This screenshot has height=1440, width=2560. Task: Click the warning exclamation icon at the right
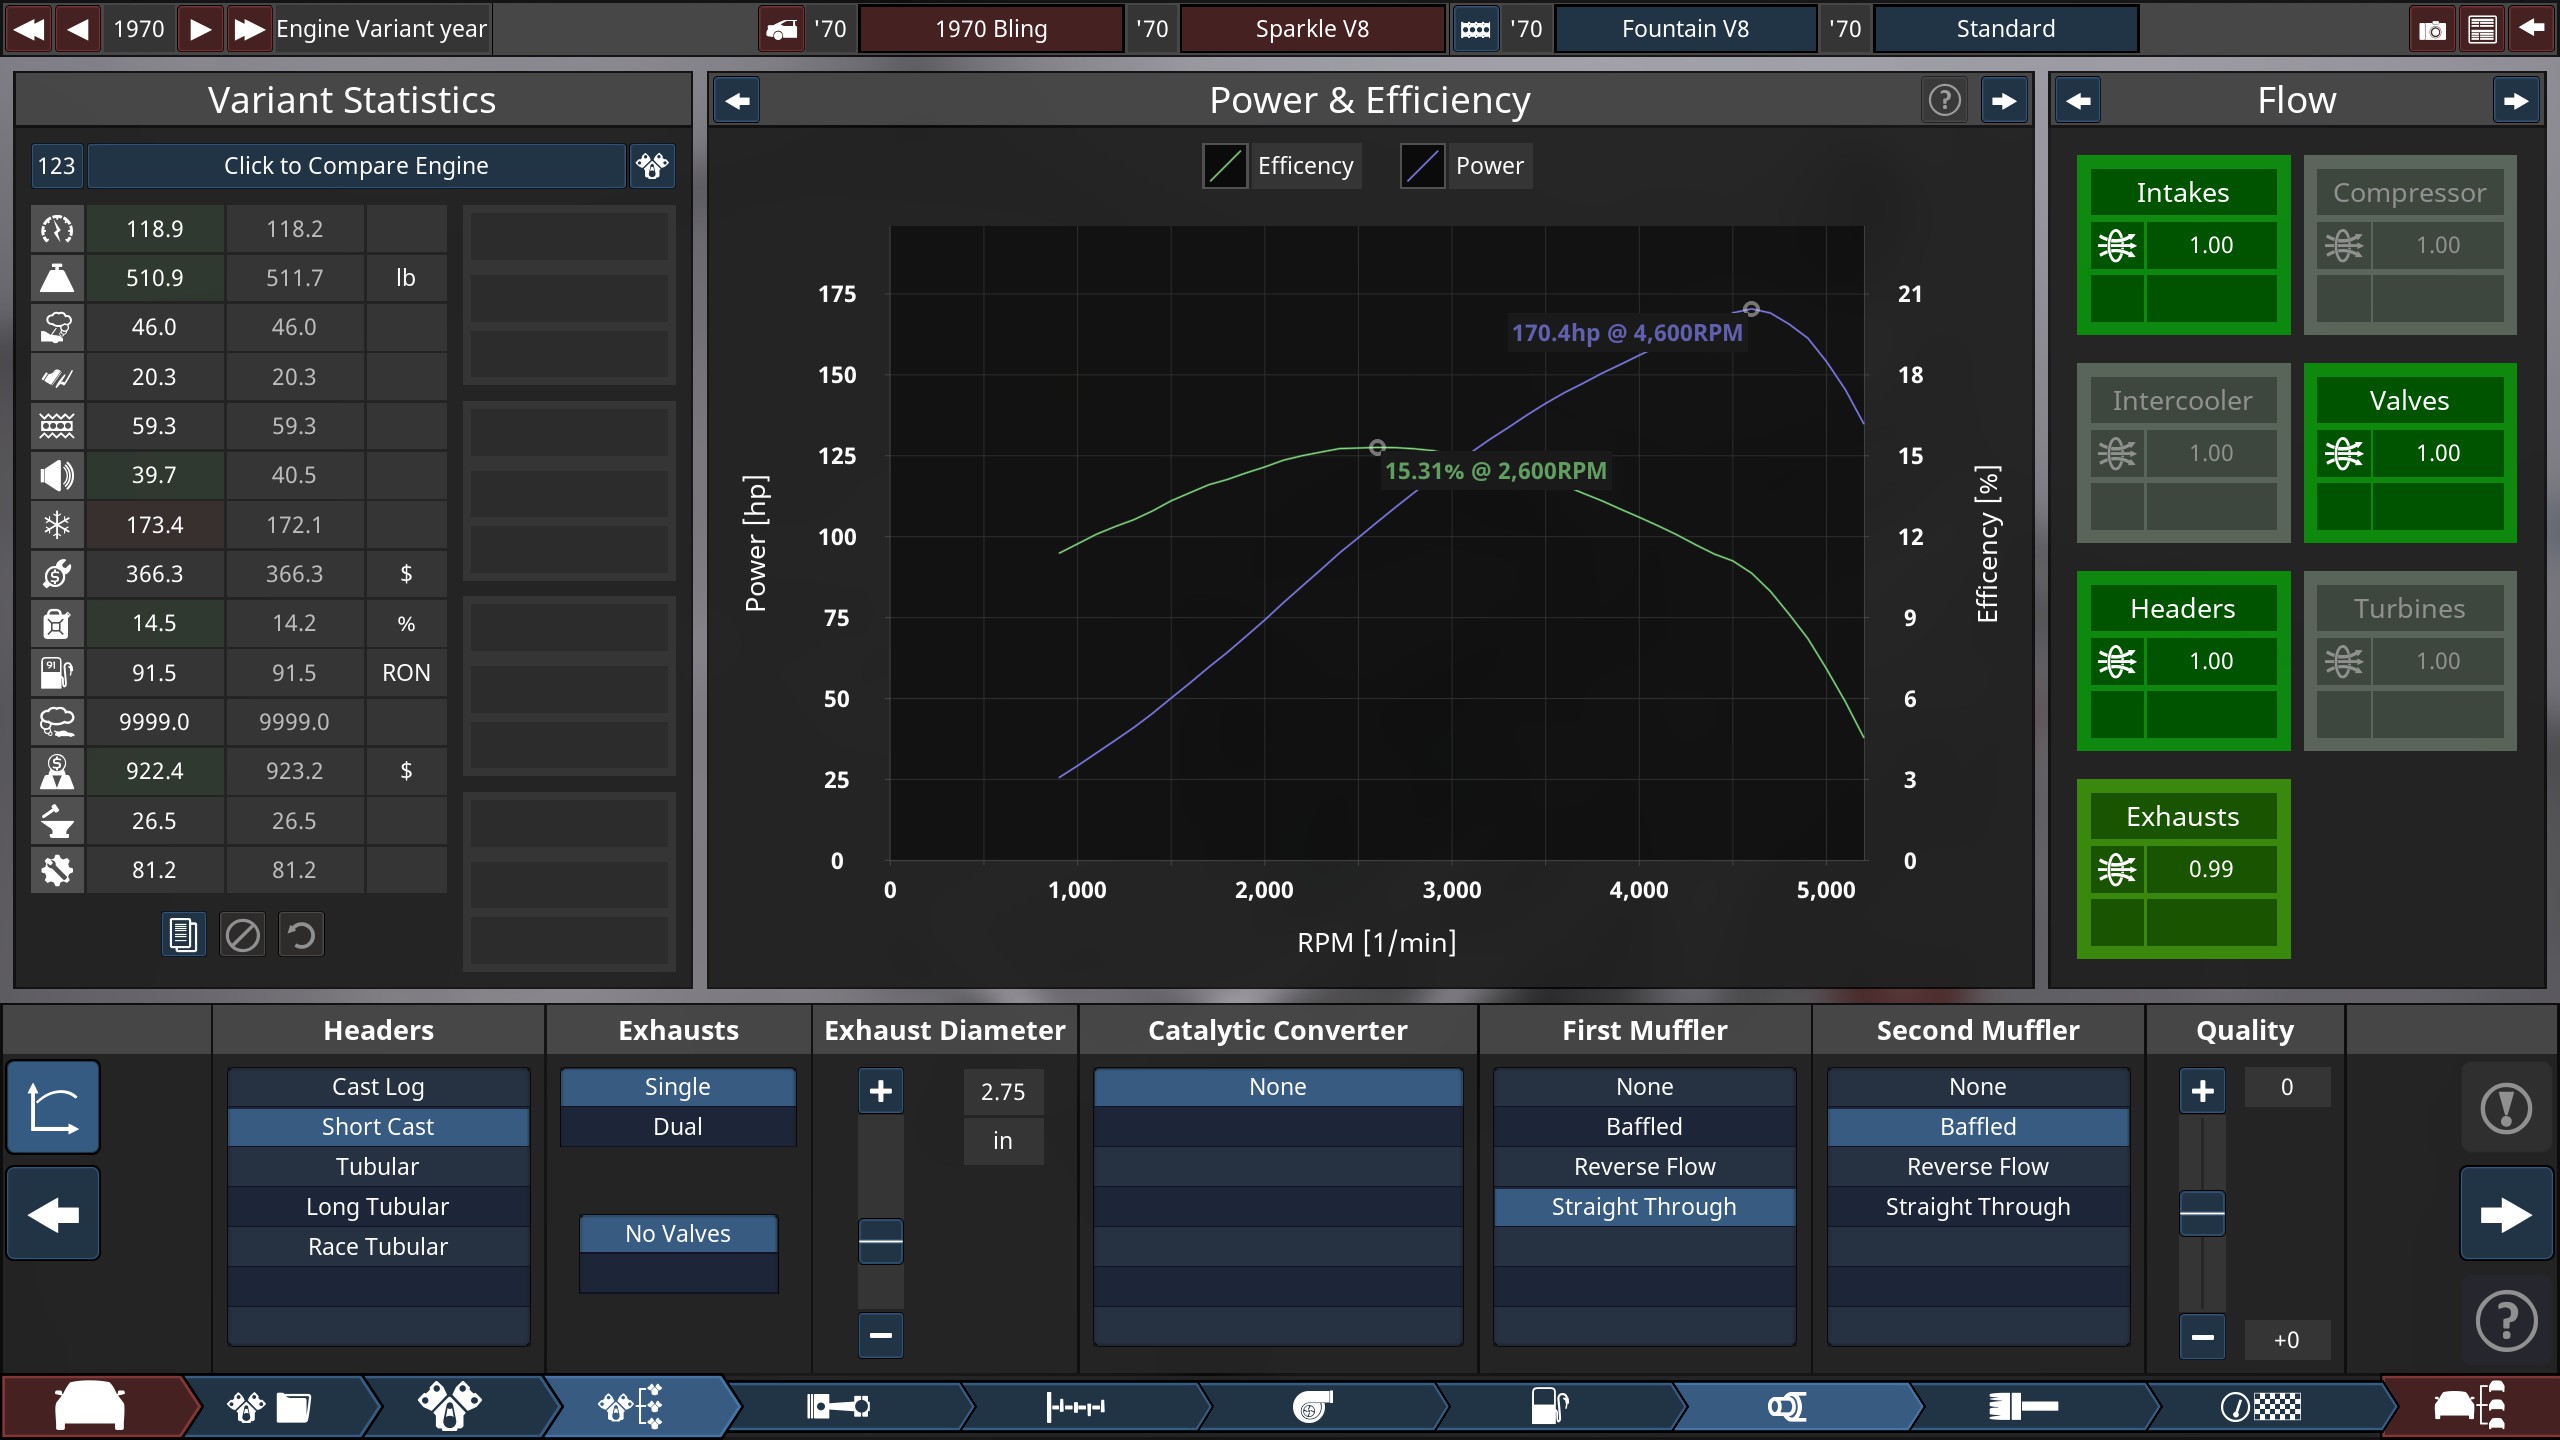pos(2506,1108)
